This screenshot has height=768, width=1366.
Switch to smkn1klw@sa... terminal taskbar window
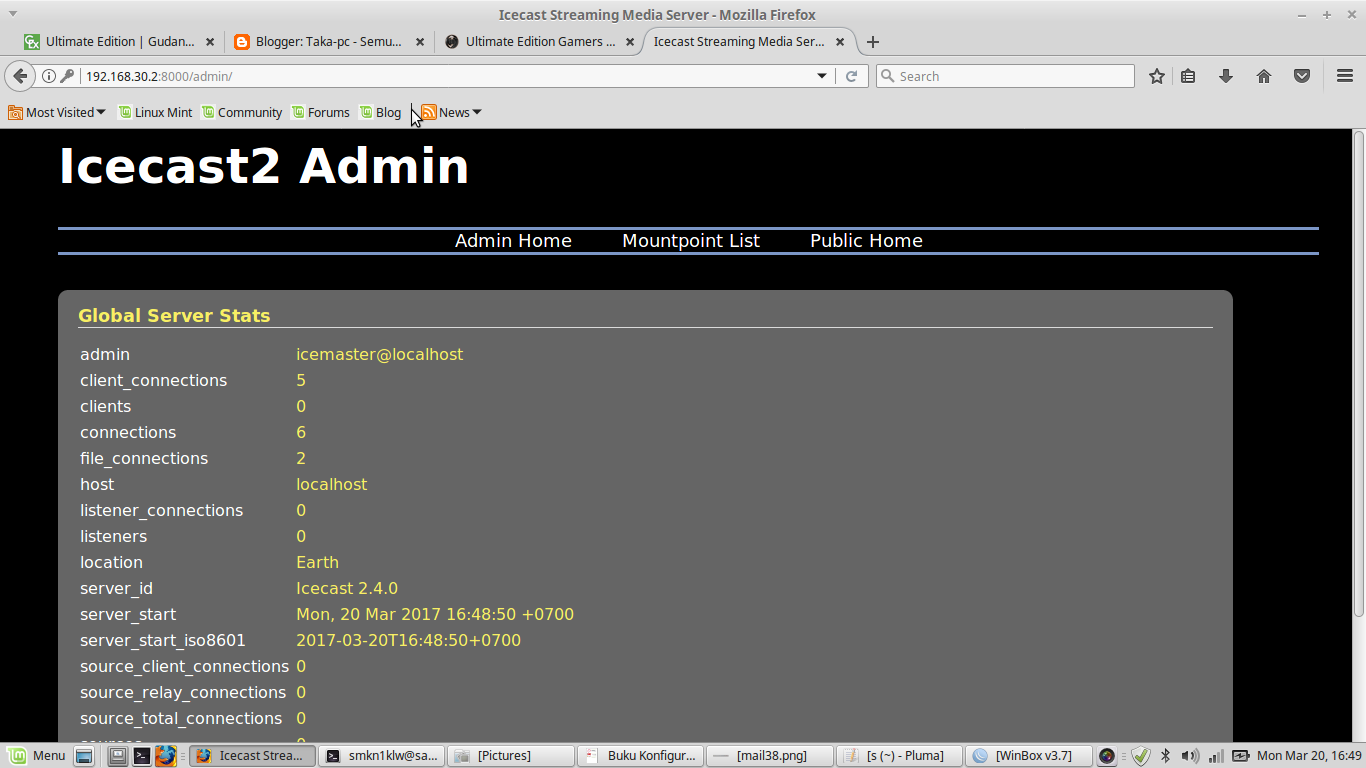pyautogui.click(x=382, y=756)
